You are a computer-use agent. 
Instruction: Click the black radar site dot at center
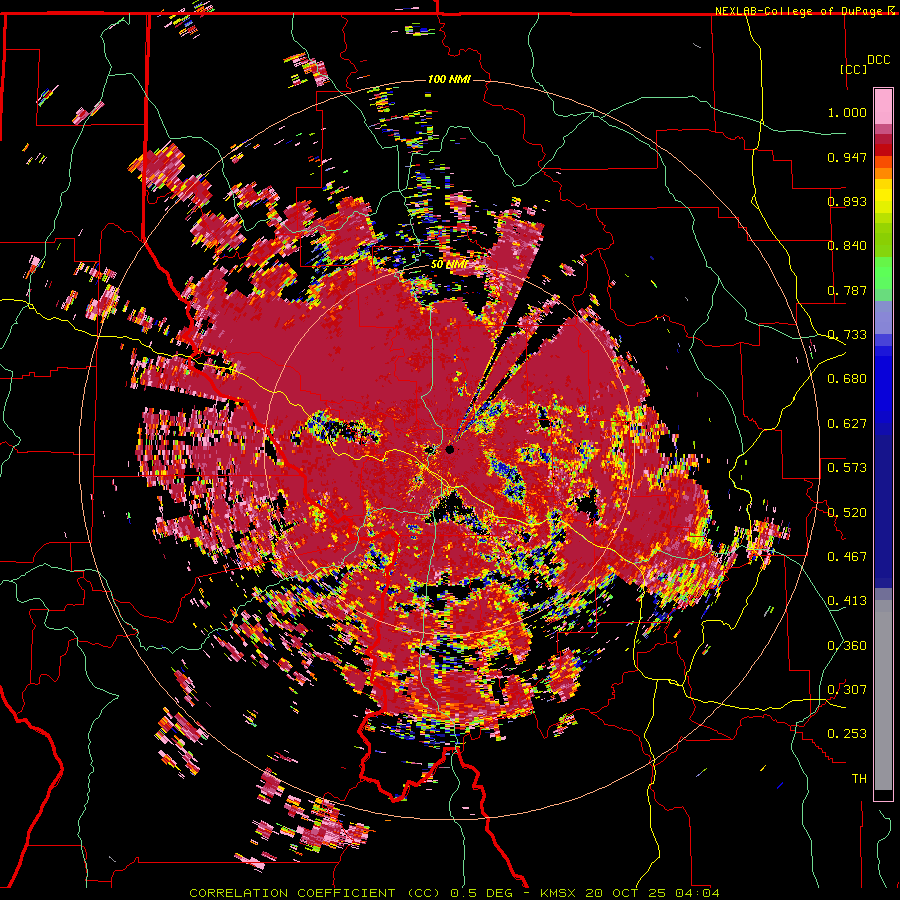tap(450, 449)
